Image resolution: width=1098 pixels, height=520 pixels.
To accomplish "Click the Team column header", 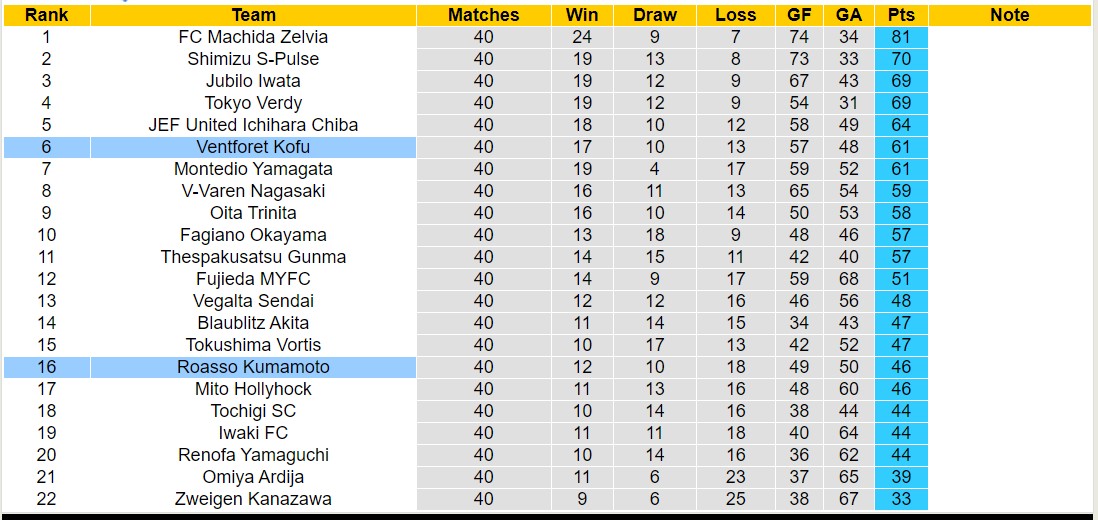I will (253, 15).
